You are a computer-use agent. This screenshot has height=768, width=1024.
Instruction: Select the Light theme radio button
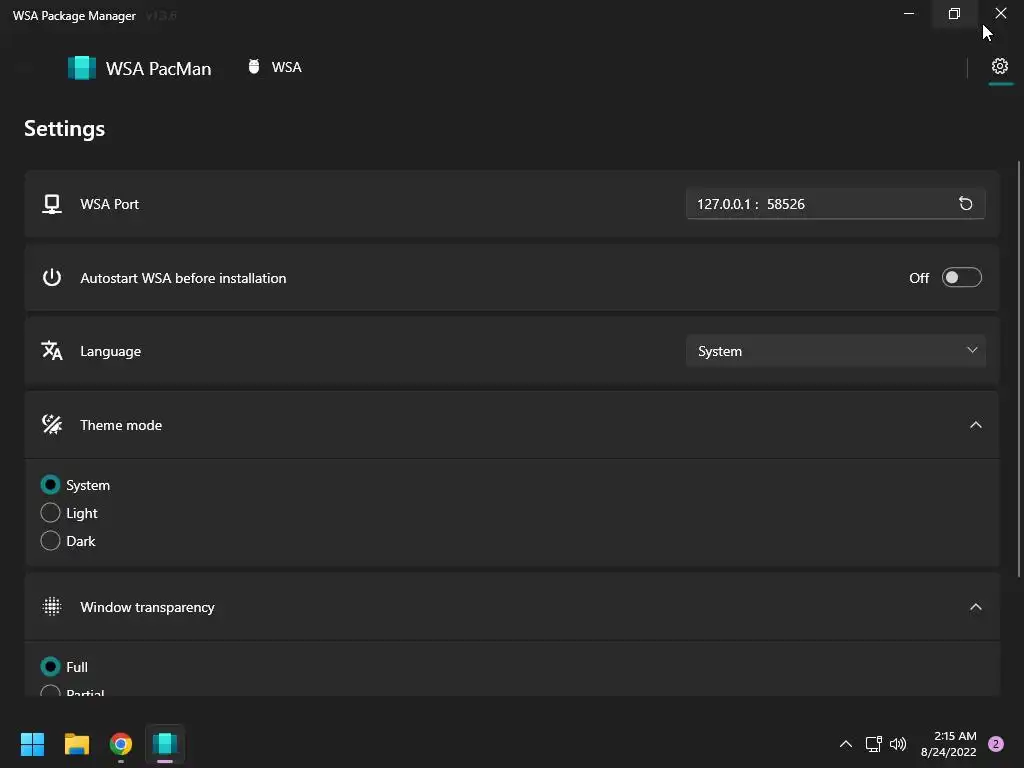click(50, 513)
